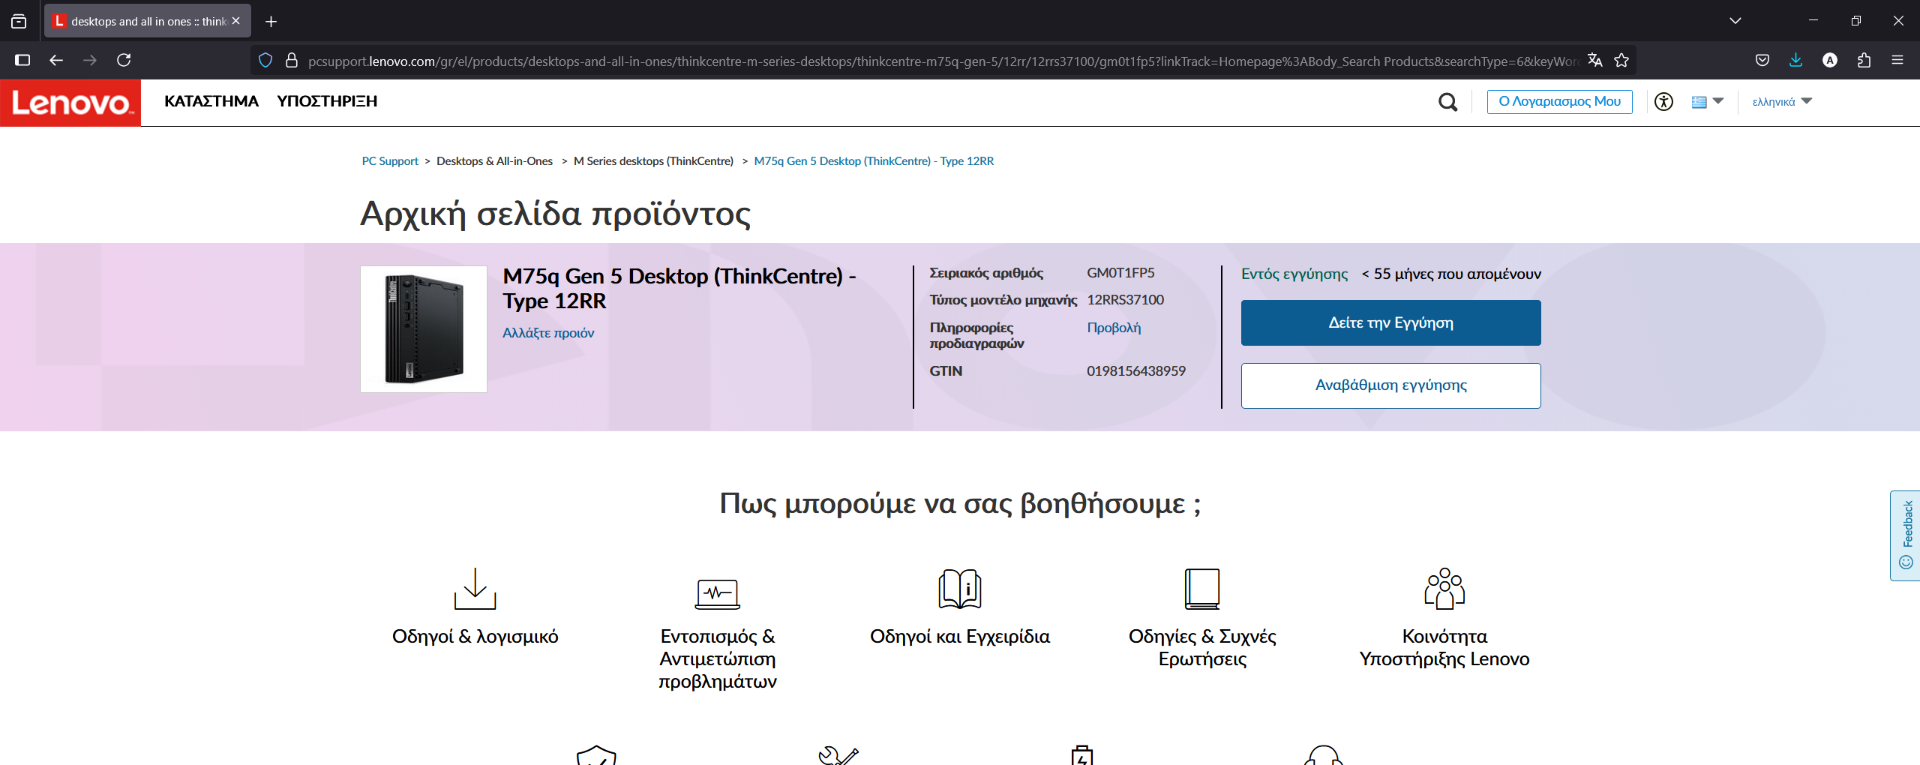Click the ThinkCentre product thumbnail image
1920x765 pixels.
tap(424, 329)
